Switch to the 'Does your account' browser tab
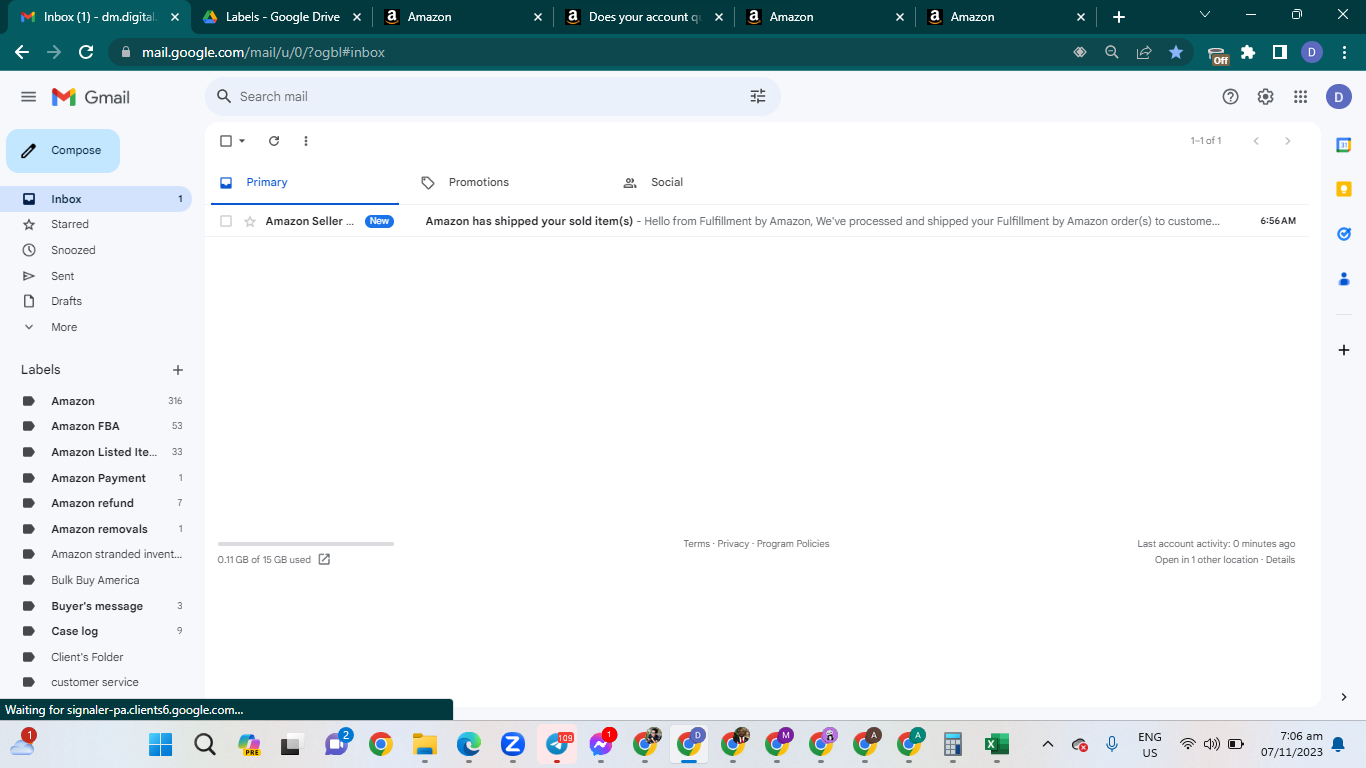The height and width of the screenshot is (768, 1366). pos(645,17)
